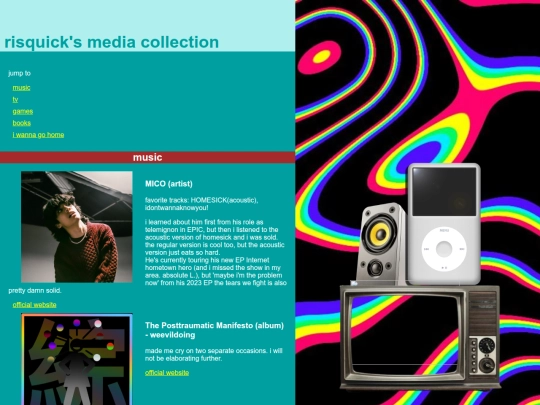The image size is (540, 405).
Task: Click the 'MICO (artist)' title
Action: tap(169, 184)
